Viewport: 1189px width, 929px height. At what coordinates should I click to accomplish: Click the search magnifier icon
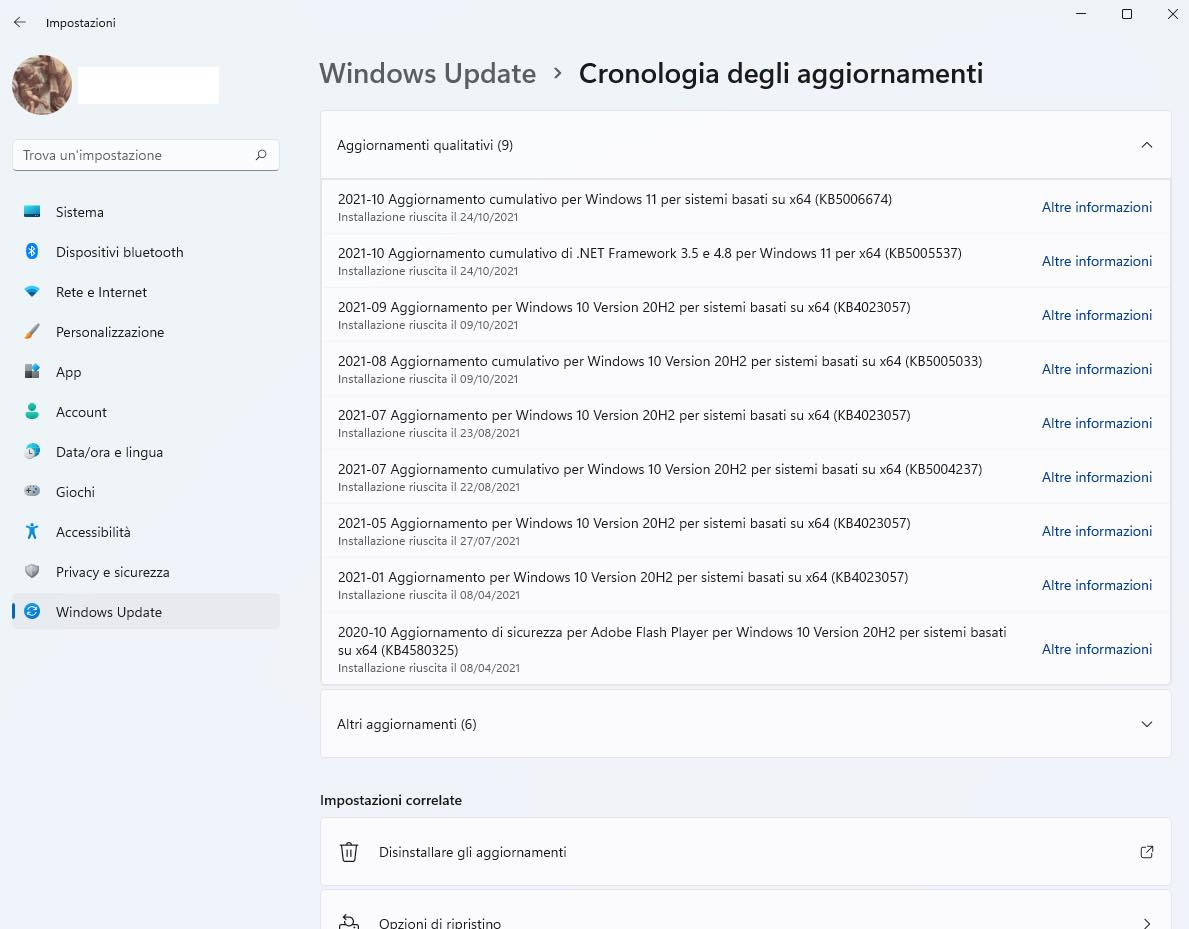click(x=261, y=155)
